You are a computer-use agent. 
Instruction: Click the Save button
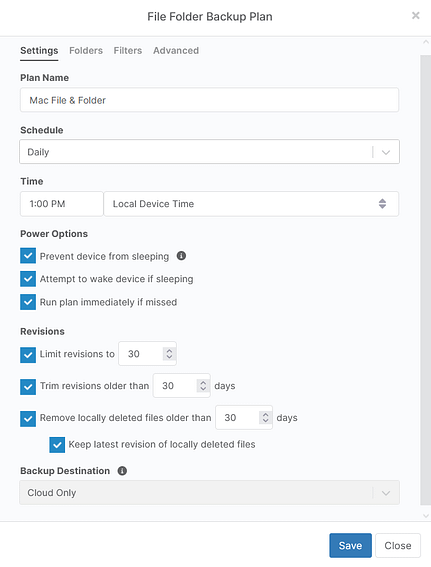coord(350,545)
